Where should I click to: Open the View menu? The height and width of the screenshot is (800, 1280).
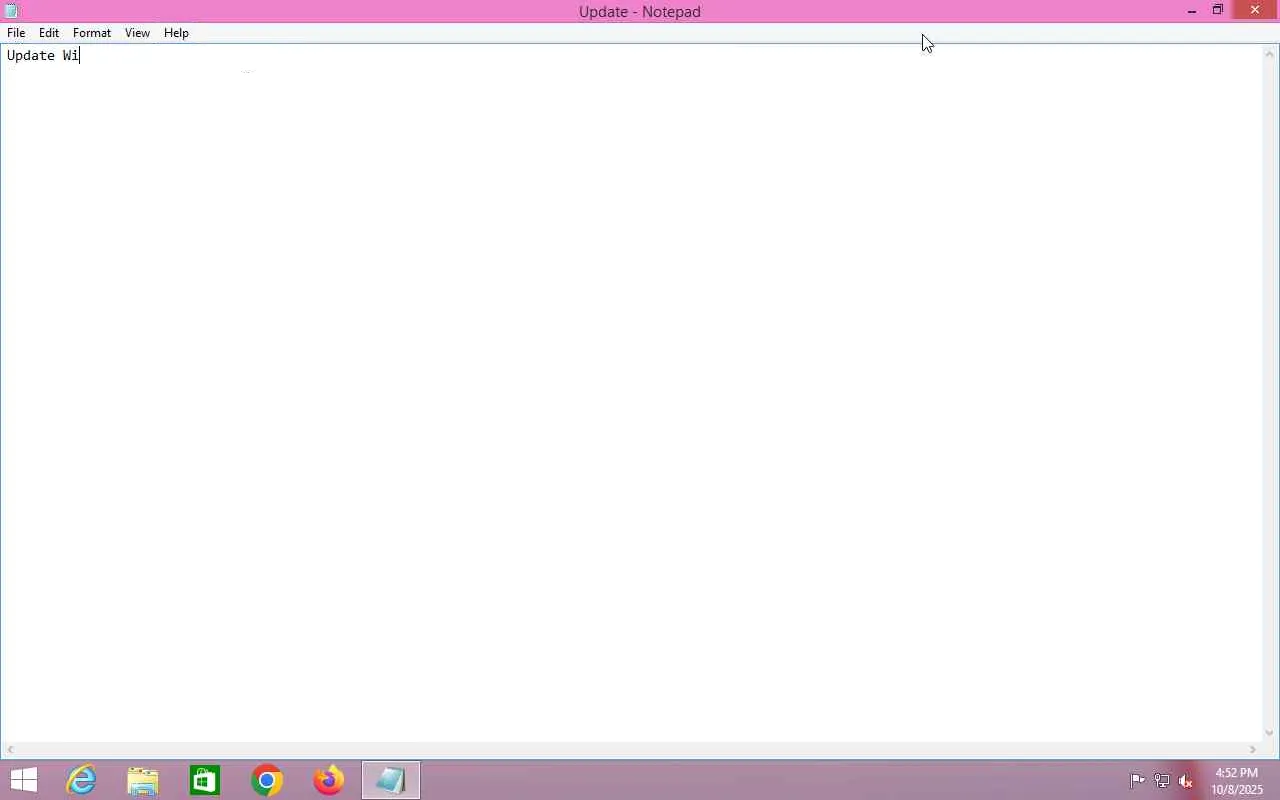(x=137, y=33)
